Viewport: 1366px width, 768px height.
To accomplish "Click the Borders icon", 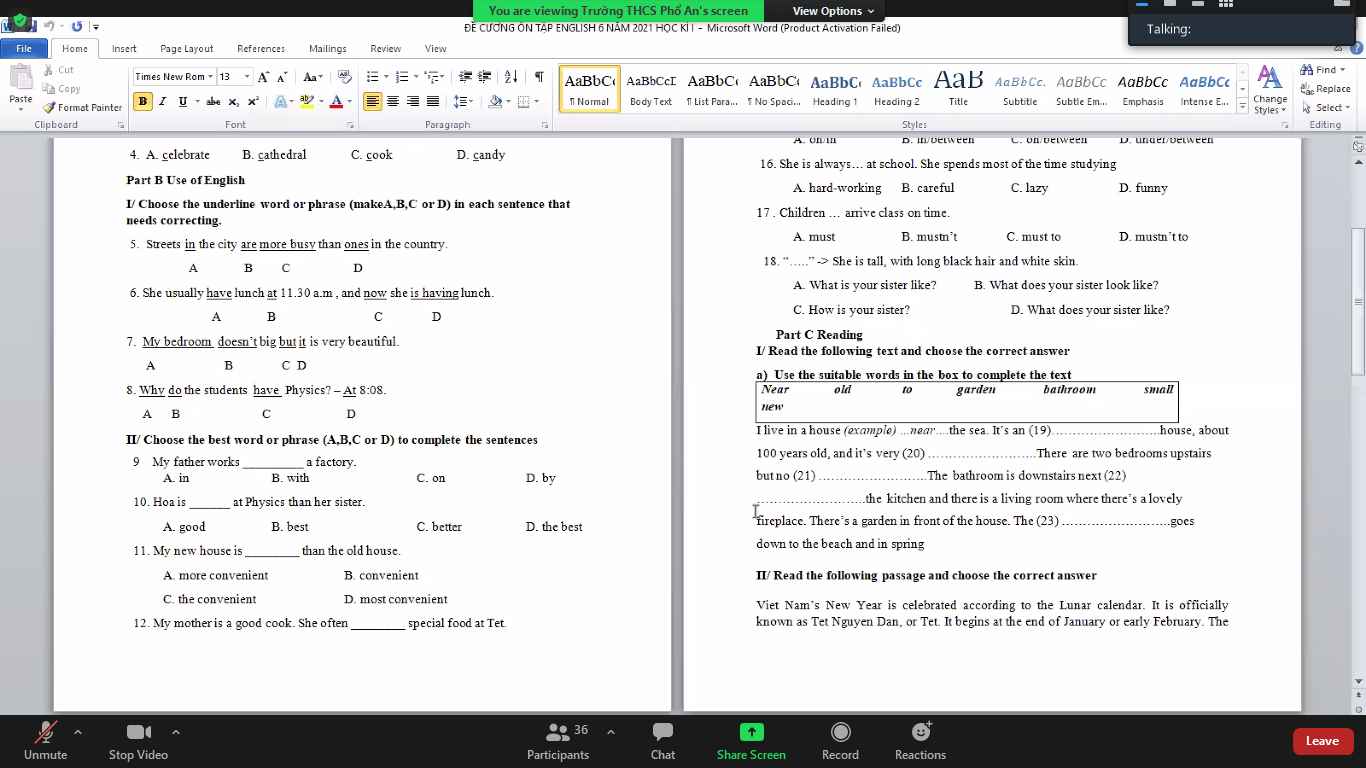I will (524, 101).
